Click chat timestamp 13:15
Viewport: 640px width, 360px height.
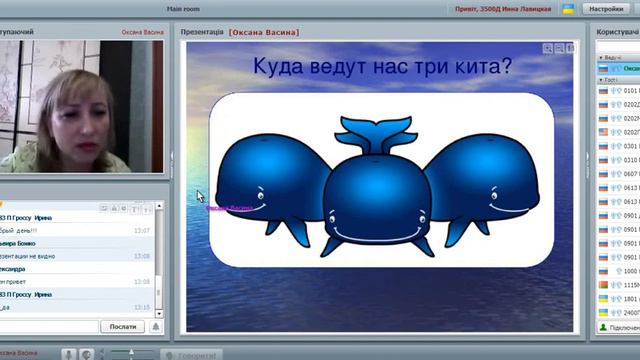[142, 307]
